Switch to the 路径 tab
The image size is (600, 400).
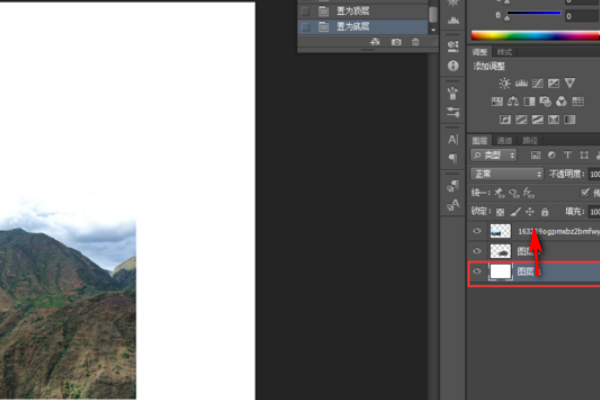point(530,140)
